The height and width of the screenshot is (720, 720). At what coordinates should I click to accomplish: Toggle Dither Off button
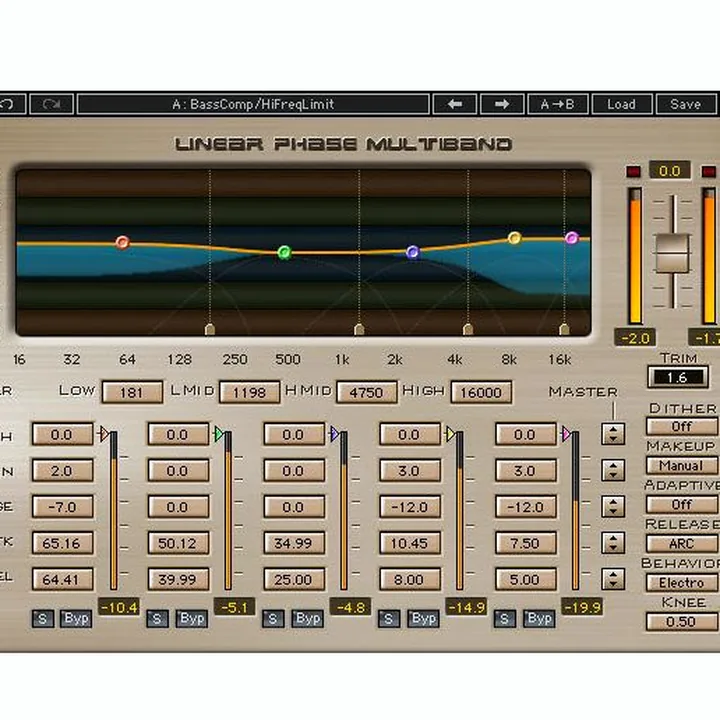682,427
